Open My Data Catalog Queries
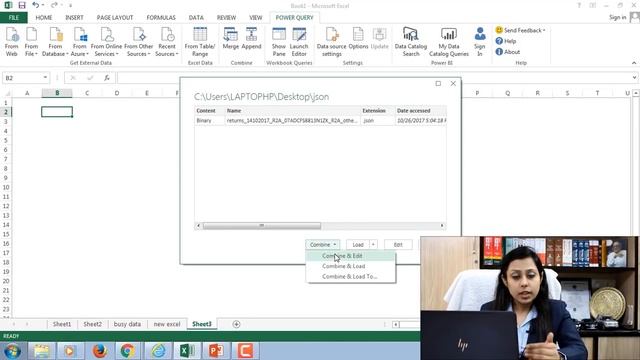Image resolution: width=640 pixels, height=360 pixels. pyautogui.click(x=449, y=42)
